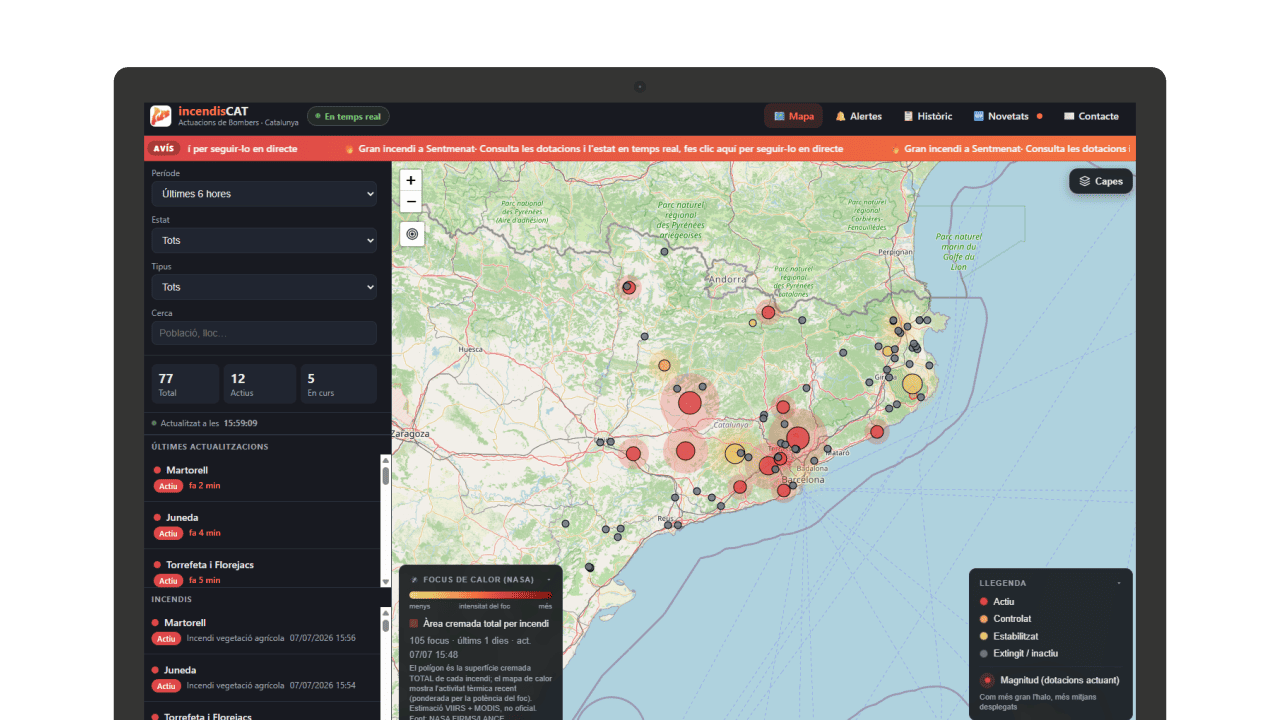Toggle 'Àrea cremada total per incendi' swatch
Image resolution: width=1280 pixels, height=720 pixels.
[x=414, y=623]
